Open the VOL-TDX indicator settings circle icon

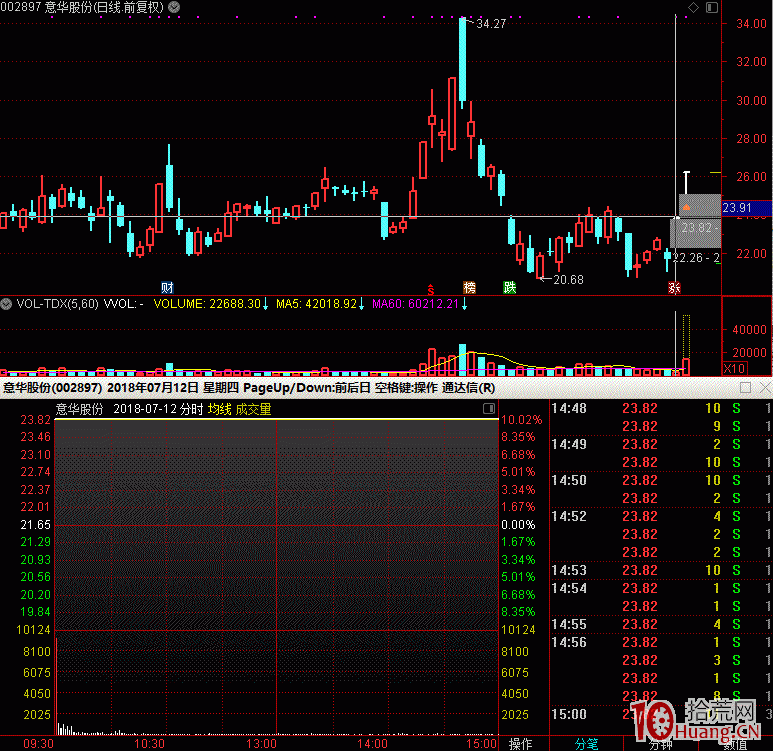point(6,304)
